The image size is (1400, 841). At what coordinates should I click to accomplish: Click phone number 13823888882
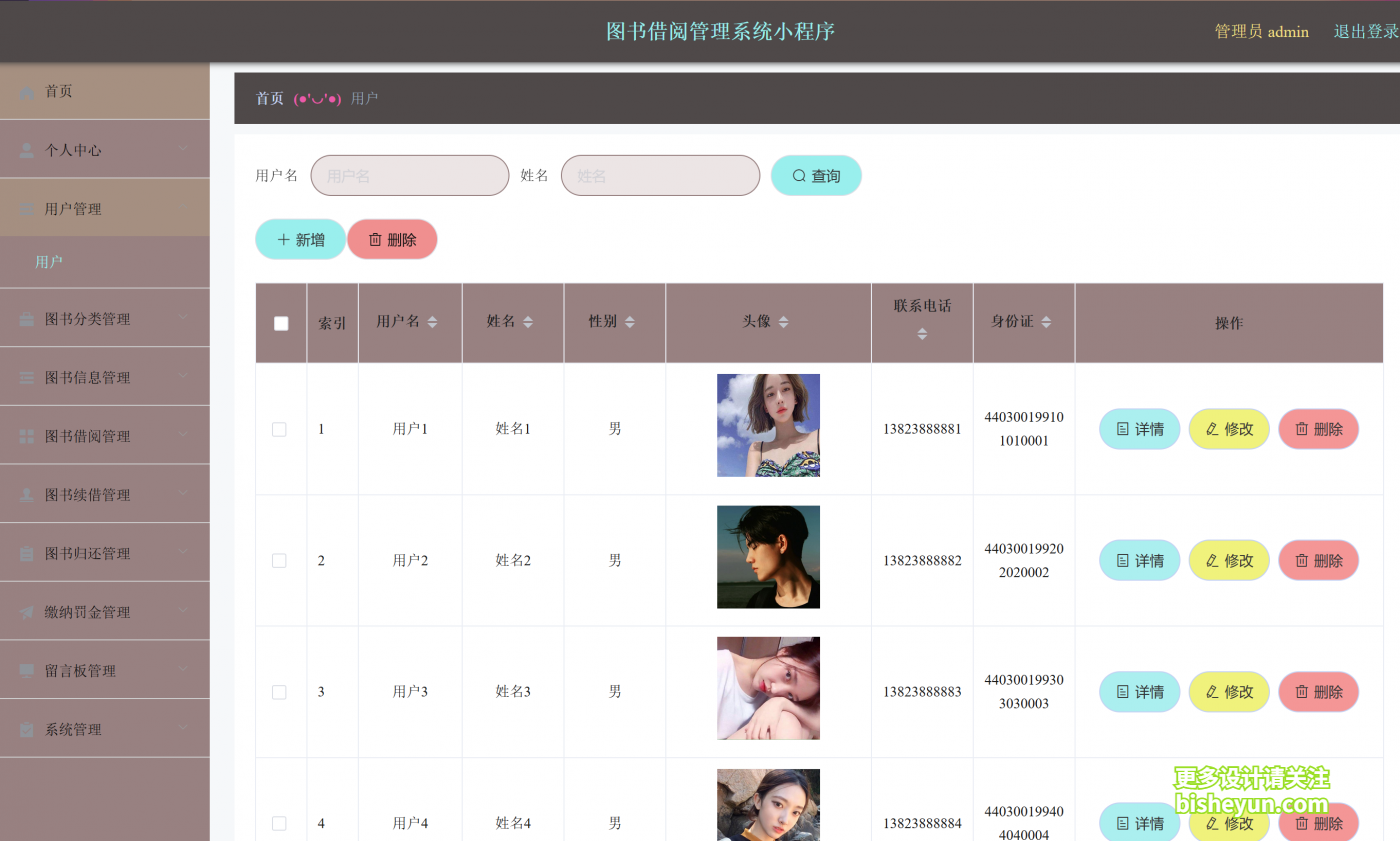click(922, 561)
